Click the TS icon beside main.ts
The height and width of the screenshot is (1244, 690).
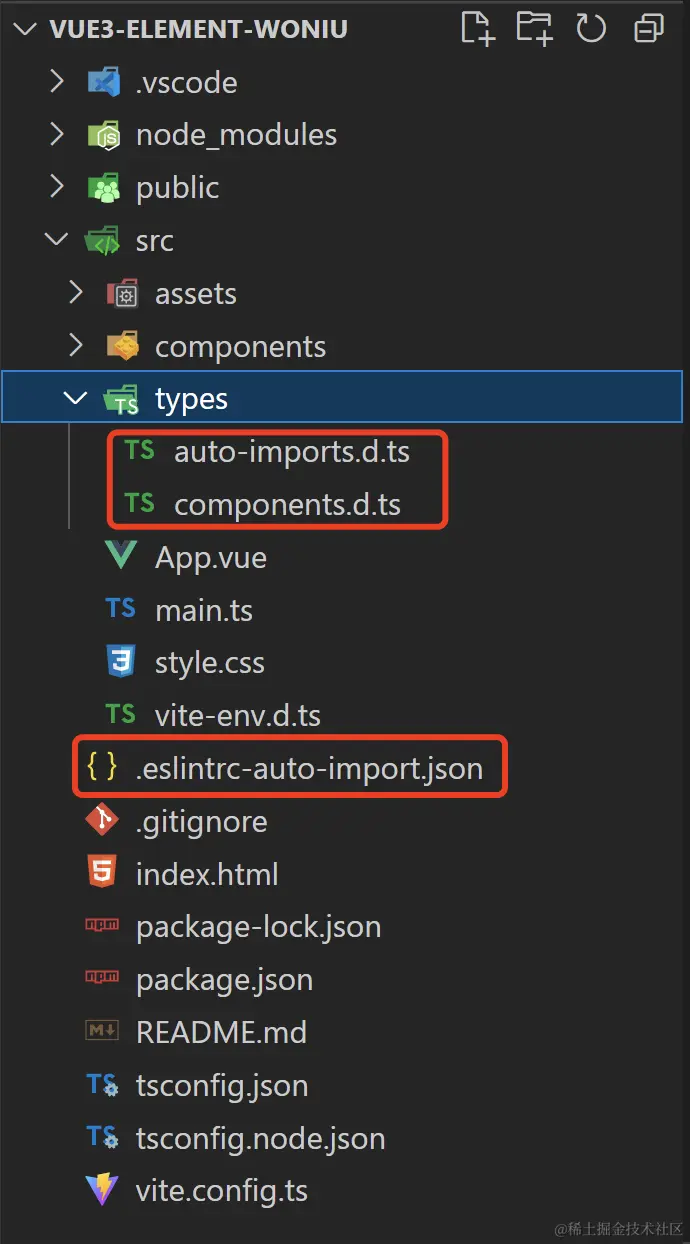point(118,609)
